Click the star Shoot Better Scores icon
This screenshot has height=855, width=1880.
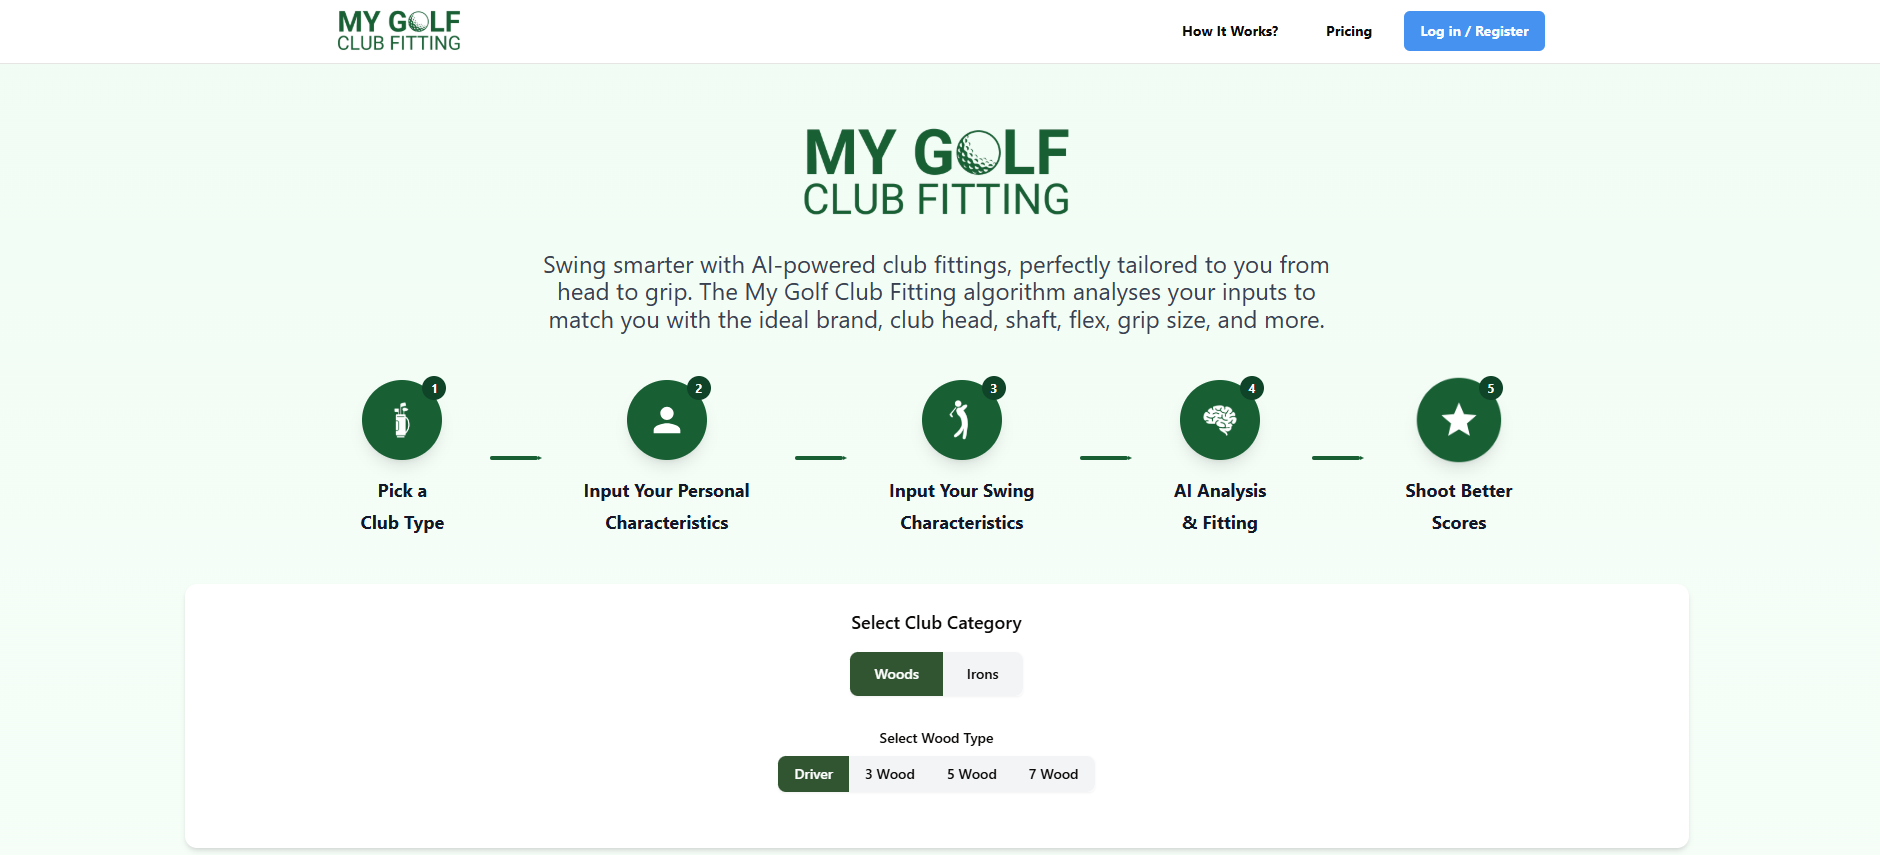click(1459, 420)
